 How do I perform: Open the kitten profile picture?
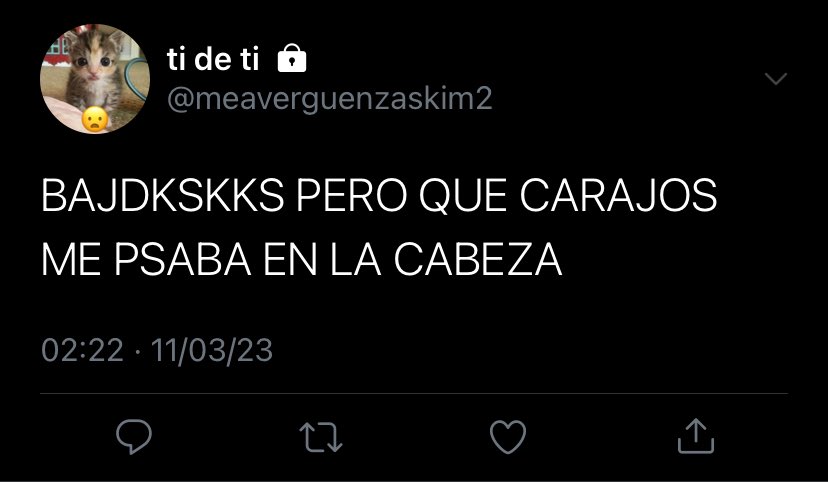point(95,79)
